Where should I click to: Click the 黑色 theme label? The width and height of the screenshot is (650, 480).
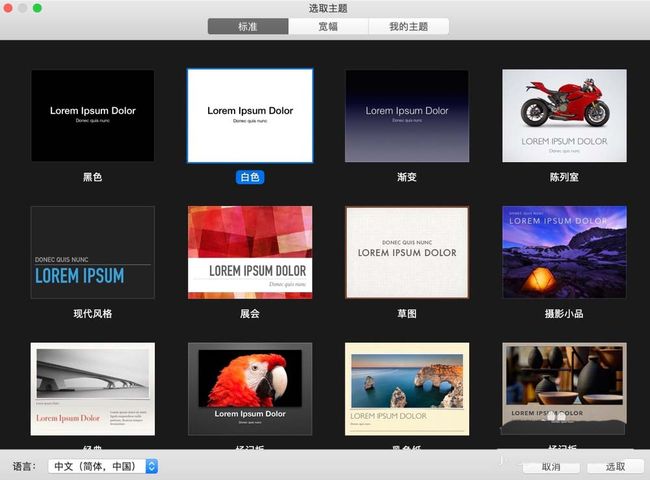click(92, 177)
